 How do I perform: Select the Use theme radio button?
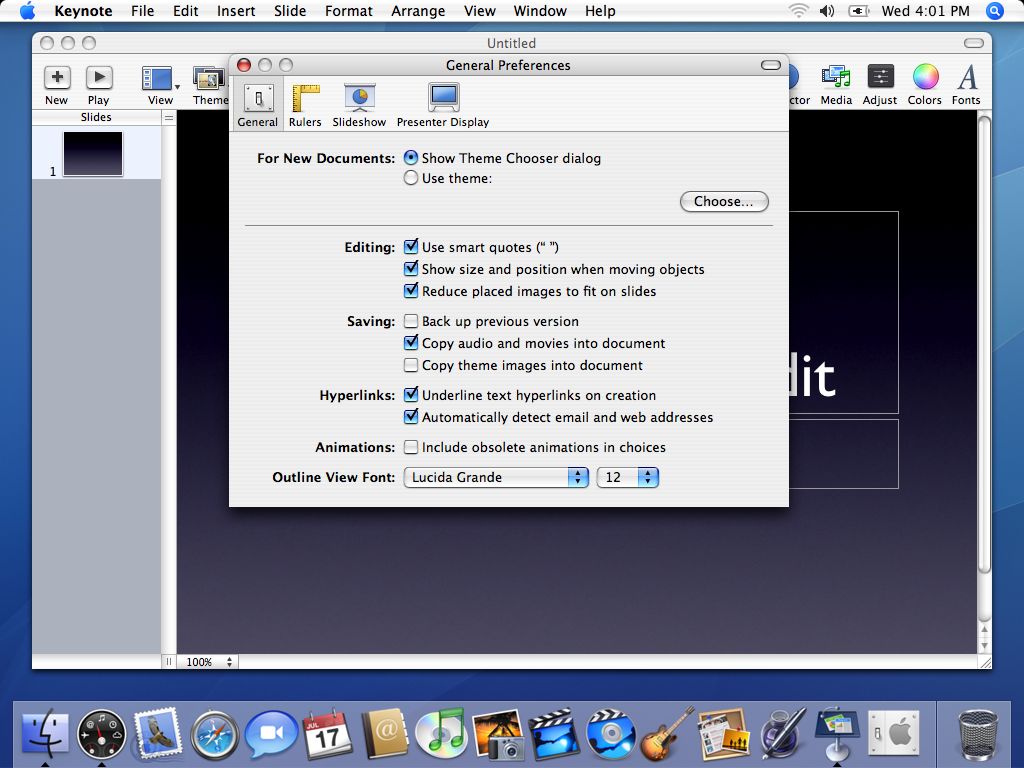coord(410,178)
